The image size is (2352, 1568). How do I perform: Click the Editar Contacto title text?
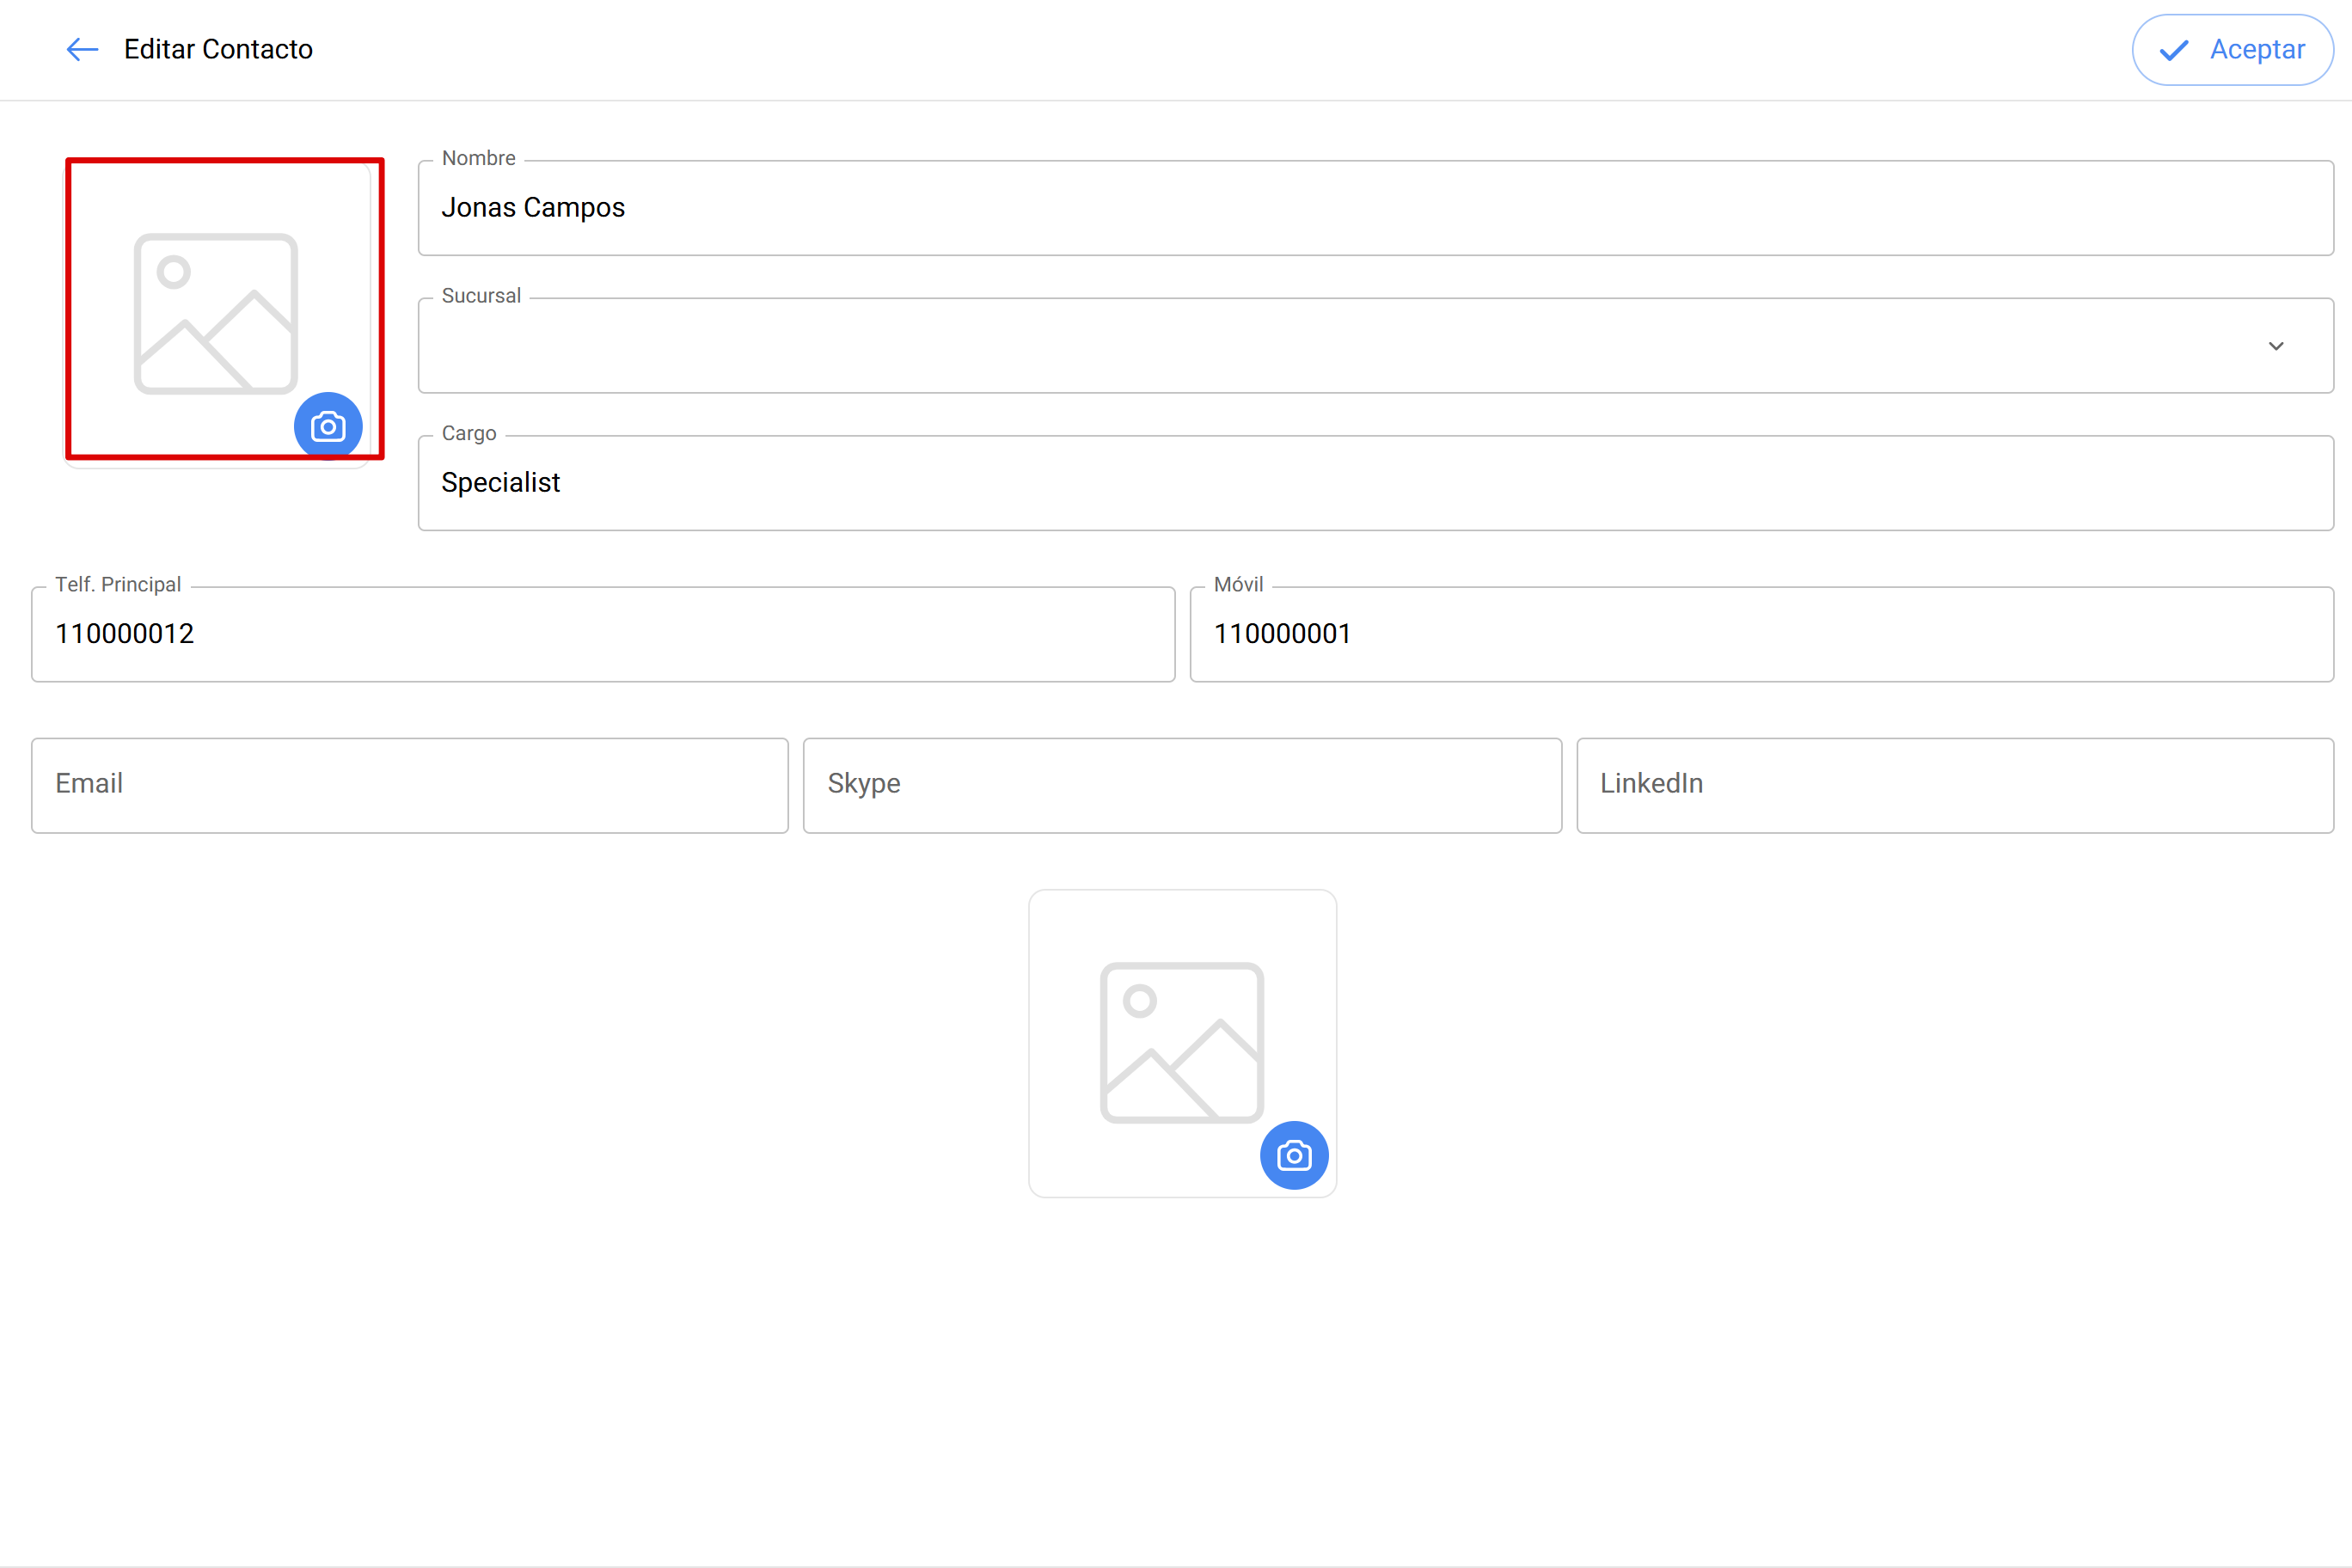[218, 49]
